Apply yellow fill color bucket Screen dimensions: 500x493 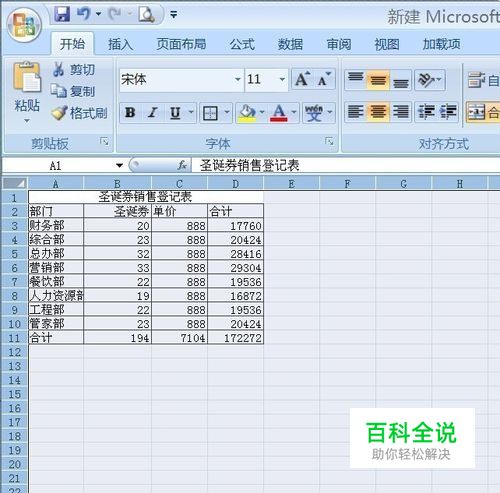247,113
